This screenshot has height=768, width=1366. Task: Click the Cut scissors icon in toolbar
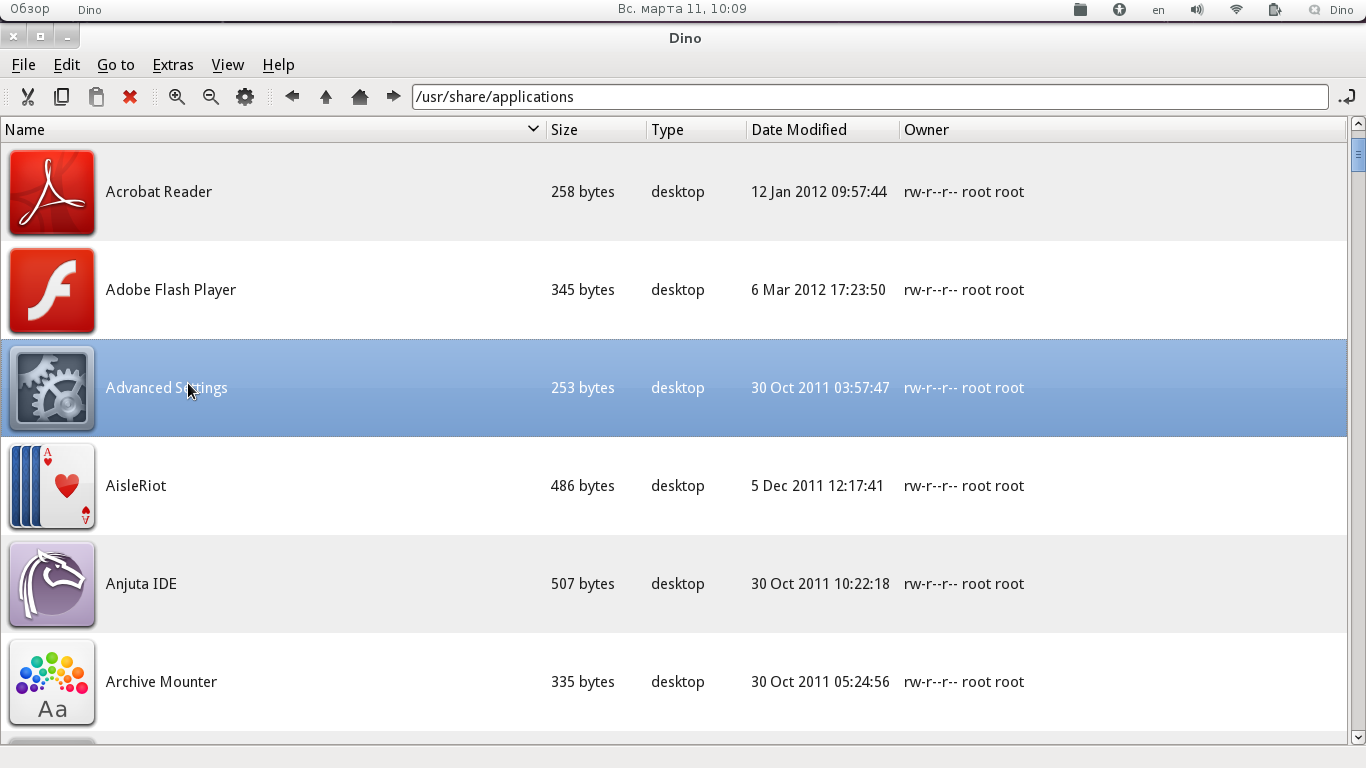(x=28, y=97)
